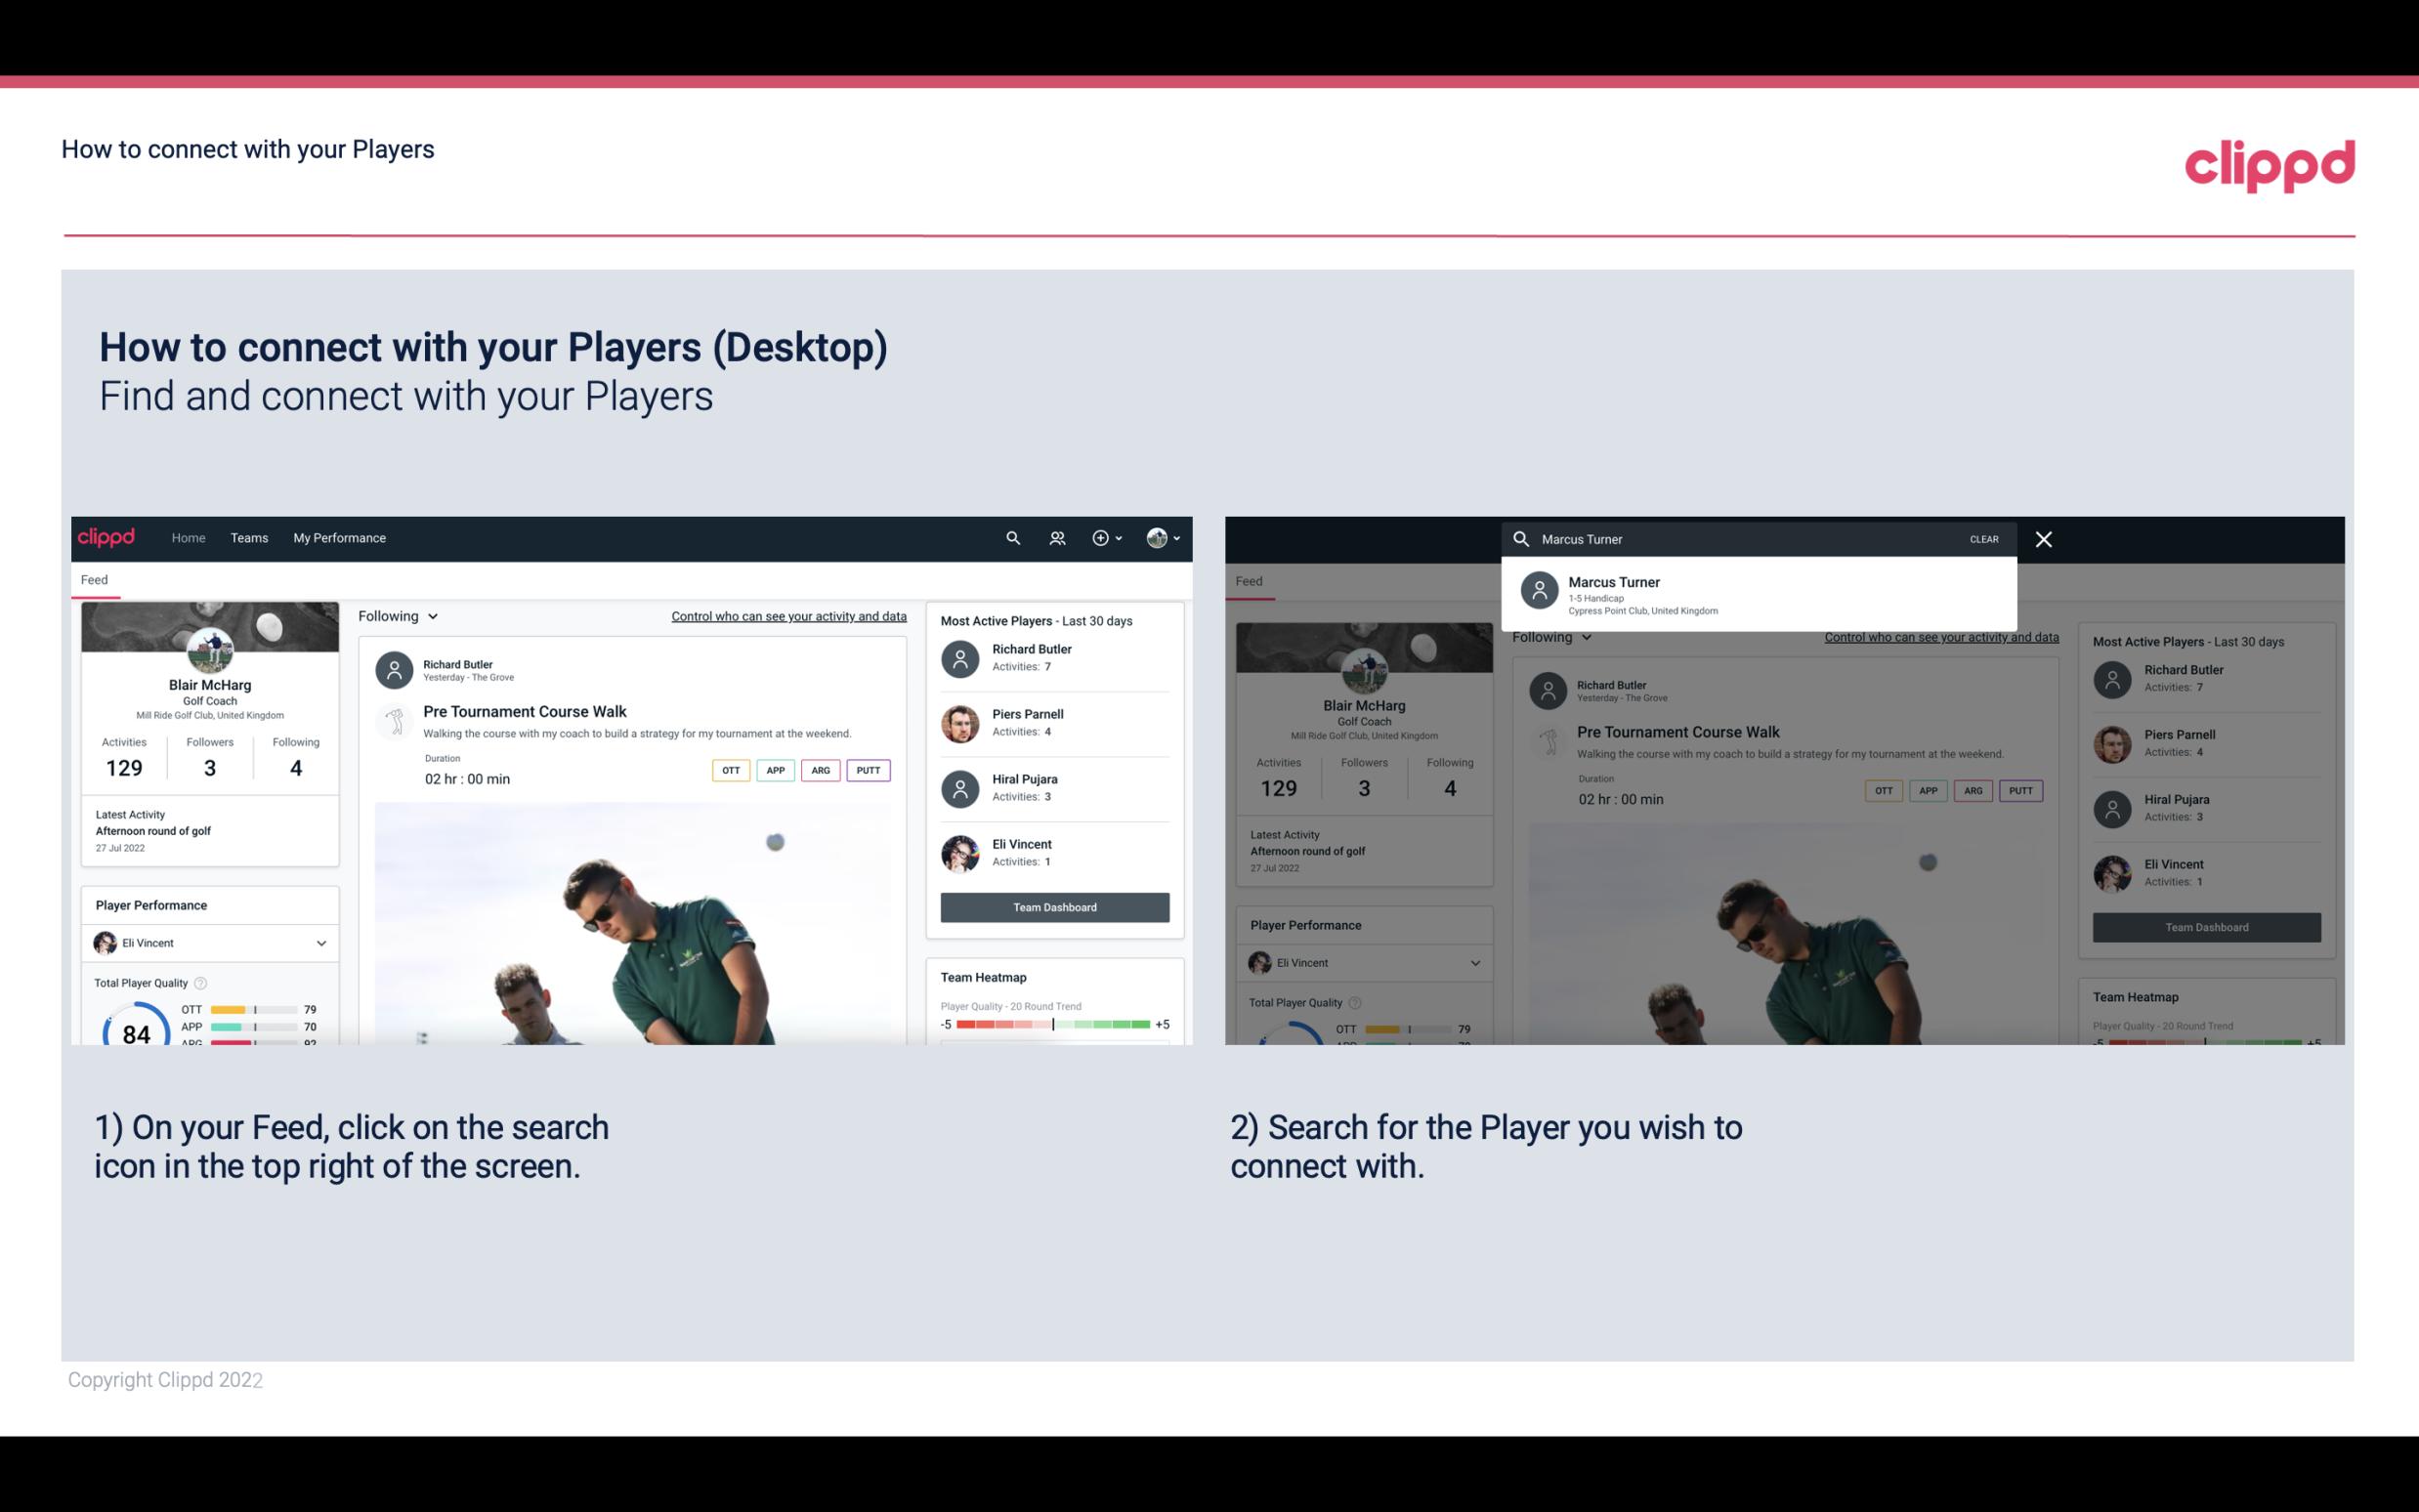Image resolution: width=2419 pixels, height=1512 pixels.
Task: Click the APP performance category icon
Action: click(x=773, y=768)
